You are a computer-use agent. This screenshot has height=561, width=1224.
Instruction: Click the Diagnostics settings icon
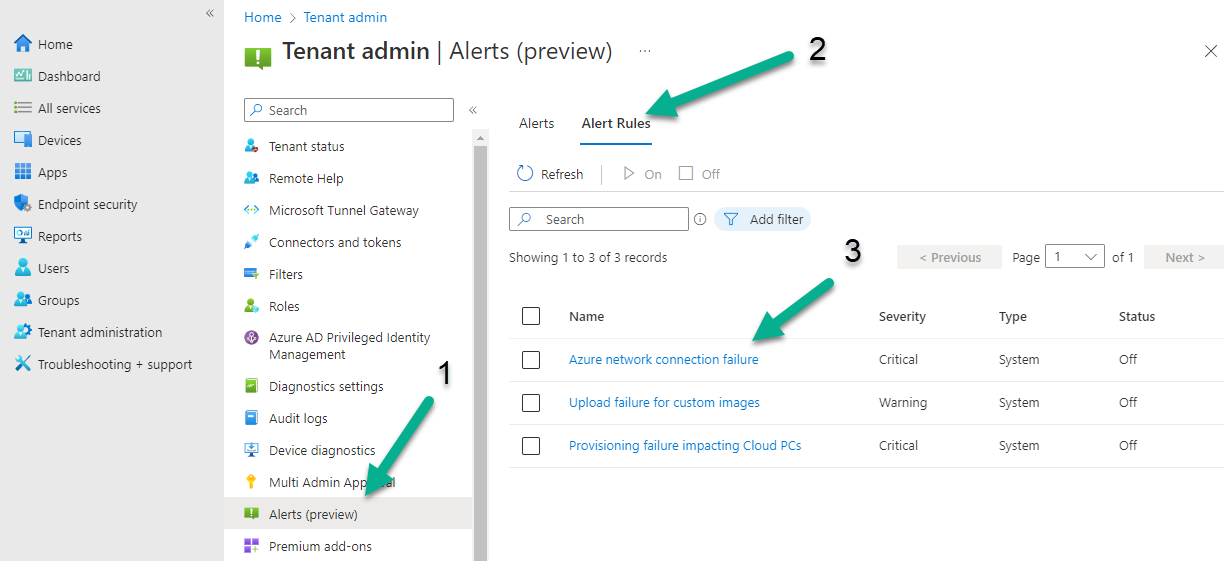coord(251,386)
